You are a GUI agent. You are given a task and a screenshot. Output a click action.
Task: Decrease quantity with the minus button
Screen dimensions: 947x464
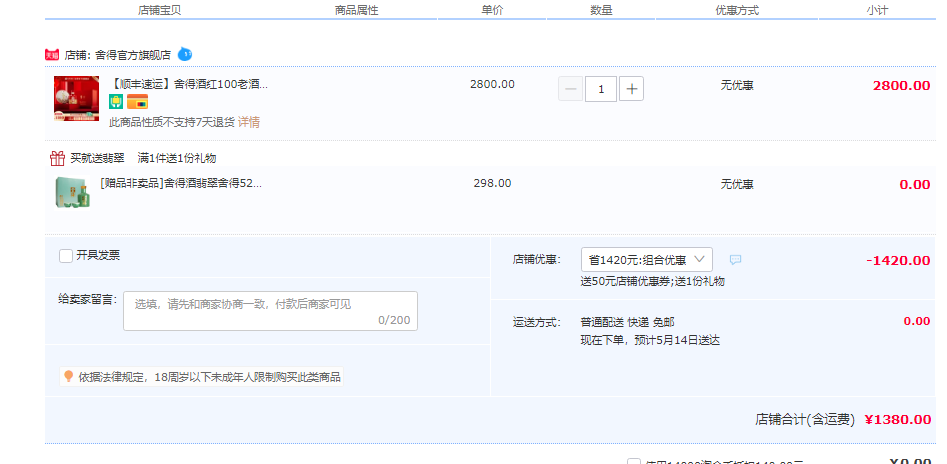(x=570, y=89)
